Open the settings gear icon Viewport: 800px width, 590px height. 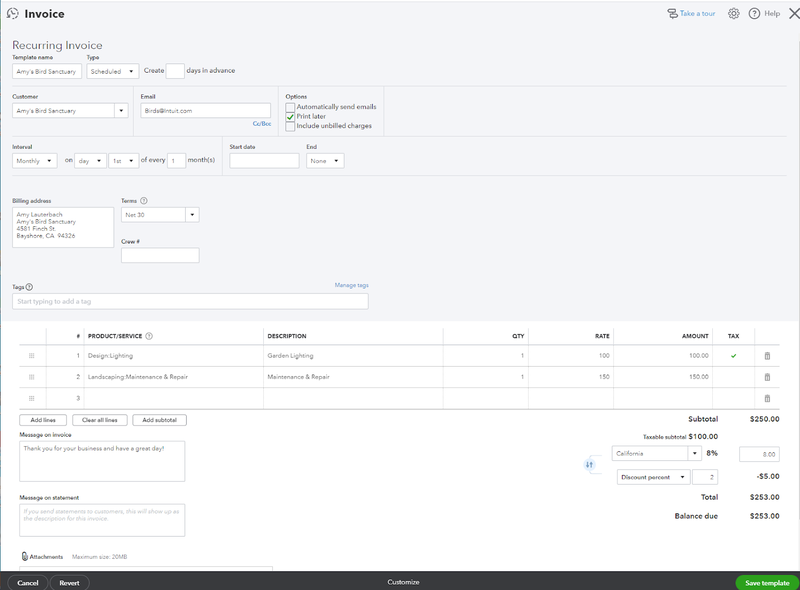[x=734, y=14]
